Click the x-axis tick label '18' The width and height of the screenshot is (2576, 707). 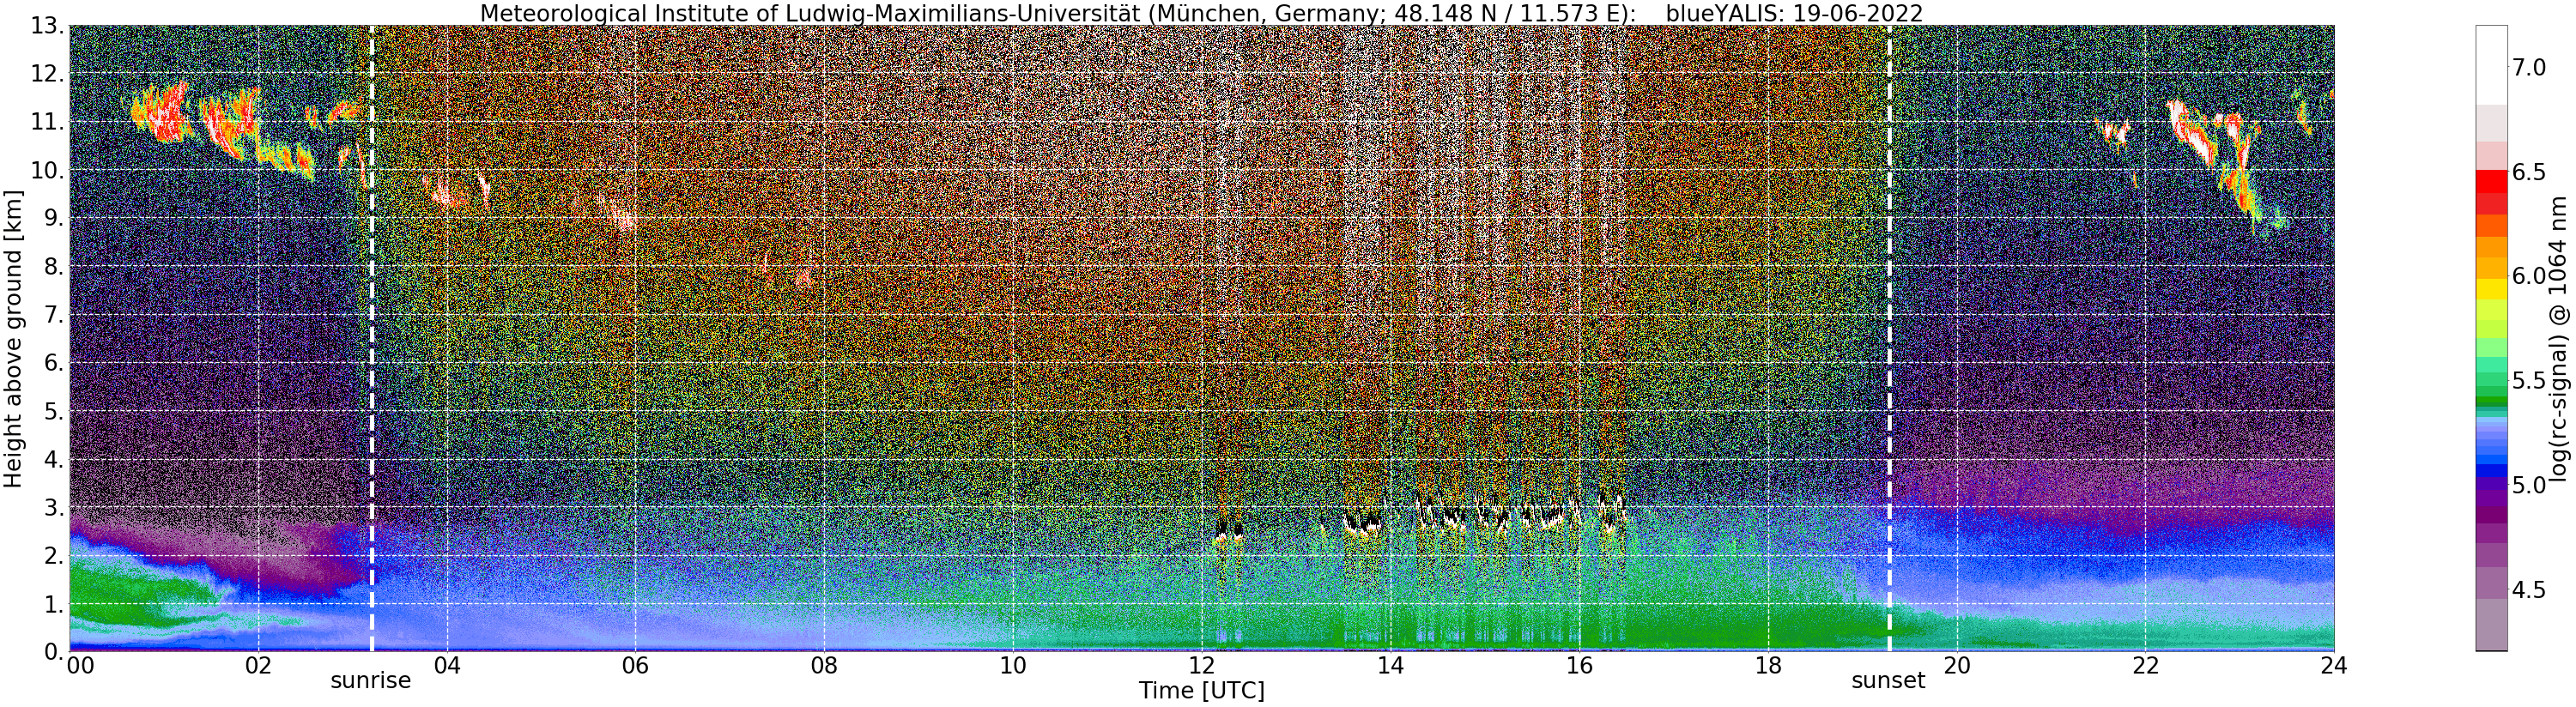pyautogui.click(x=1767, y=666)
